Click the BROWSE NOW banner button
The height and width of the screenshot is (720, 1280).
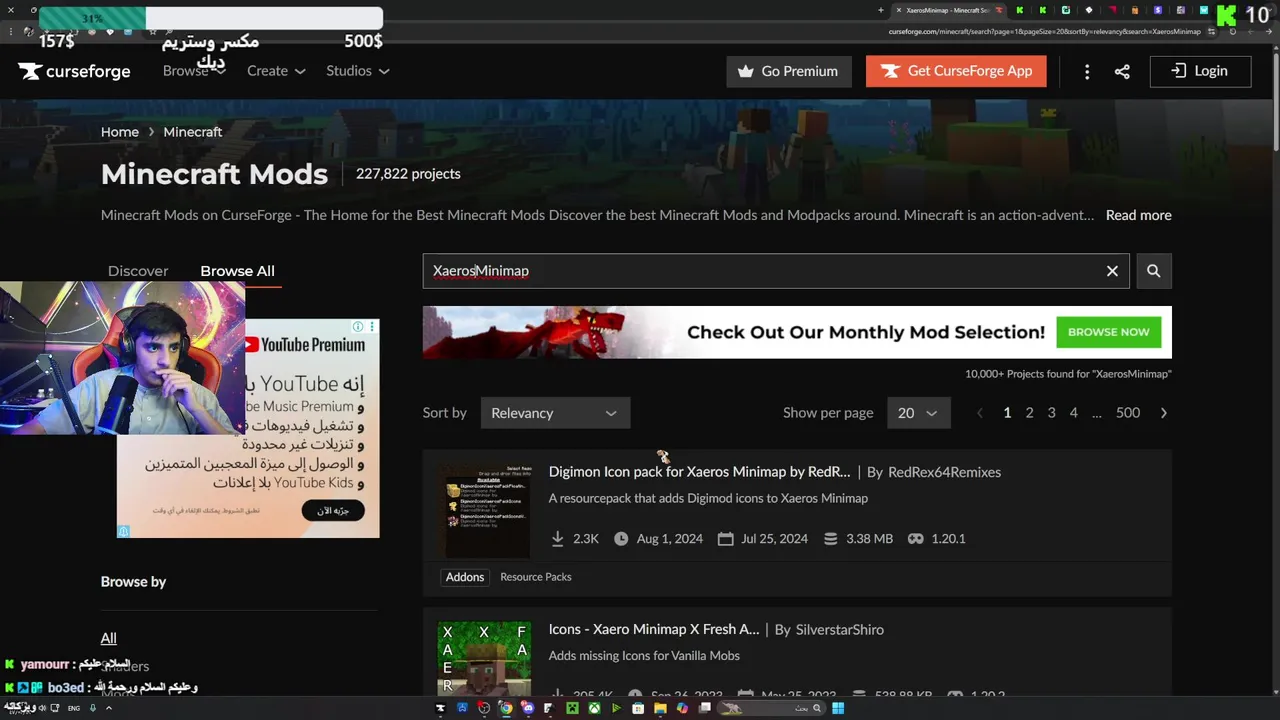pyautogui.click(x=1108, y=332)
